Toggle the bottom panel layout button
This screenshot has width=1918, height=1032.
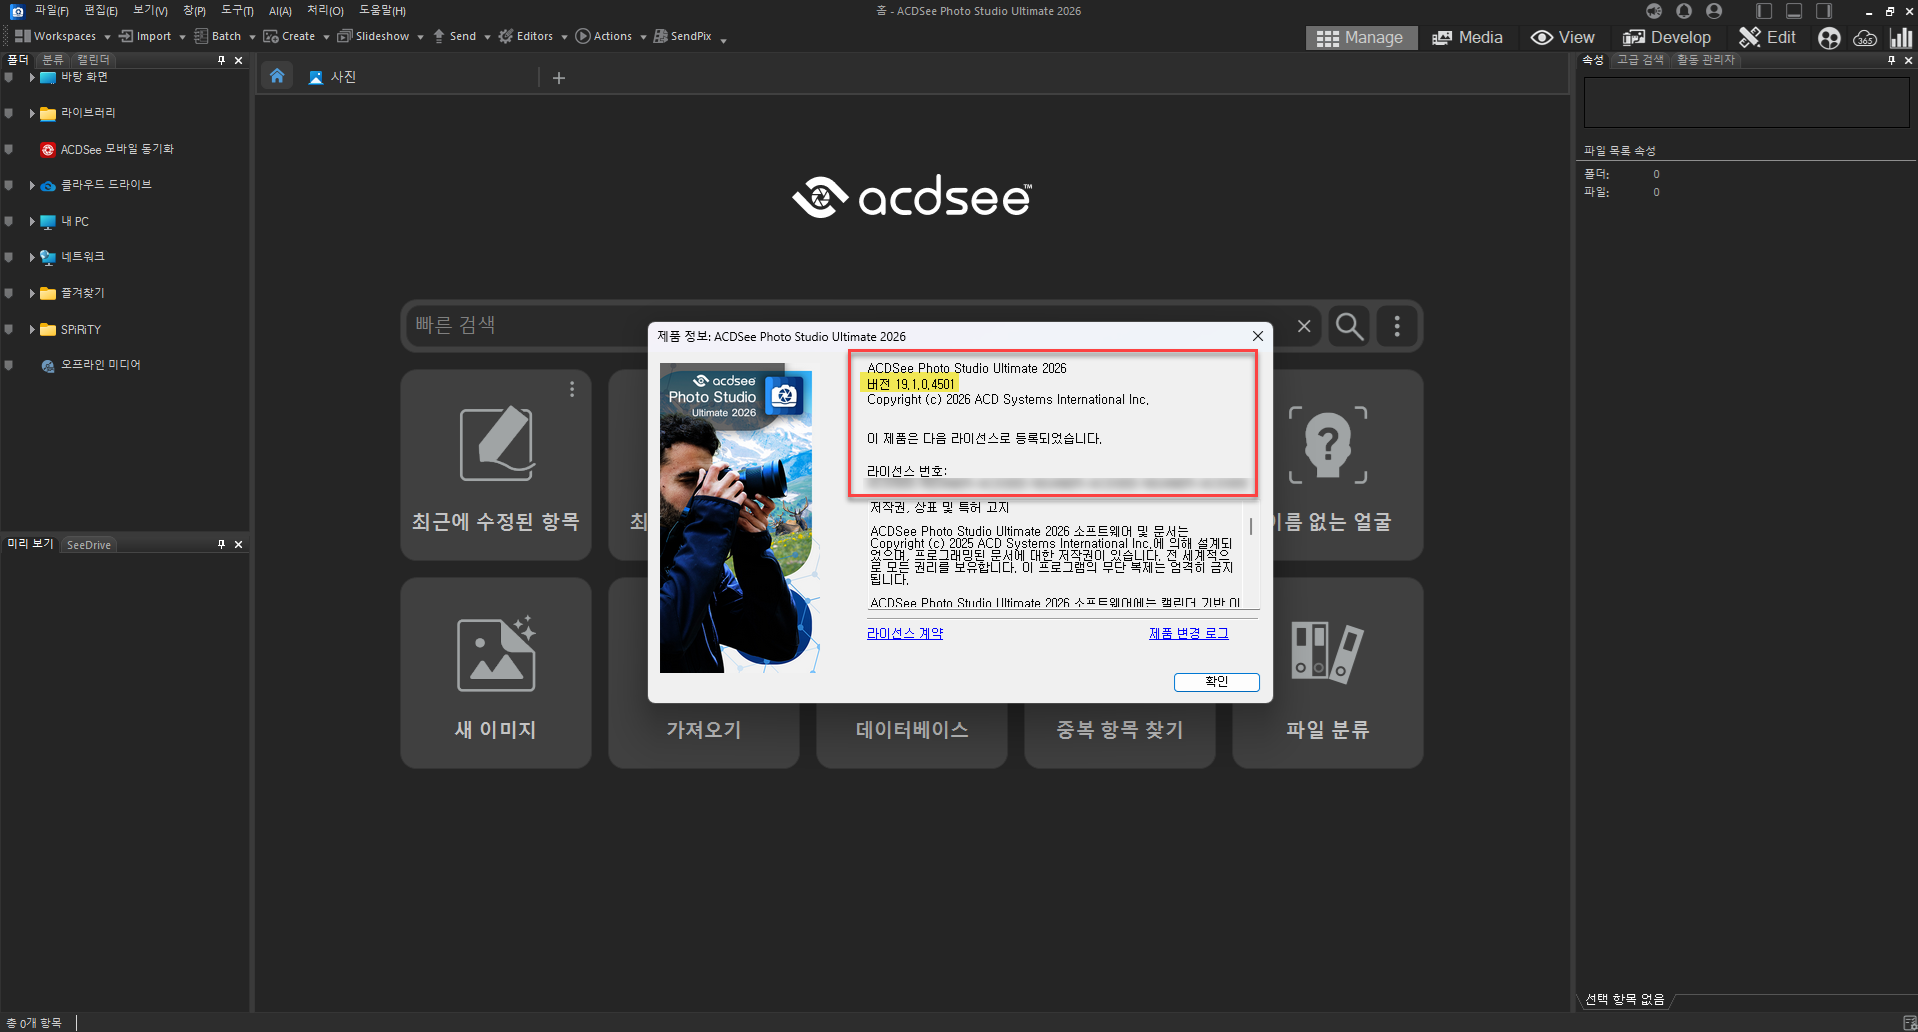pos(1794,11)
